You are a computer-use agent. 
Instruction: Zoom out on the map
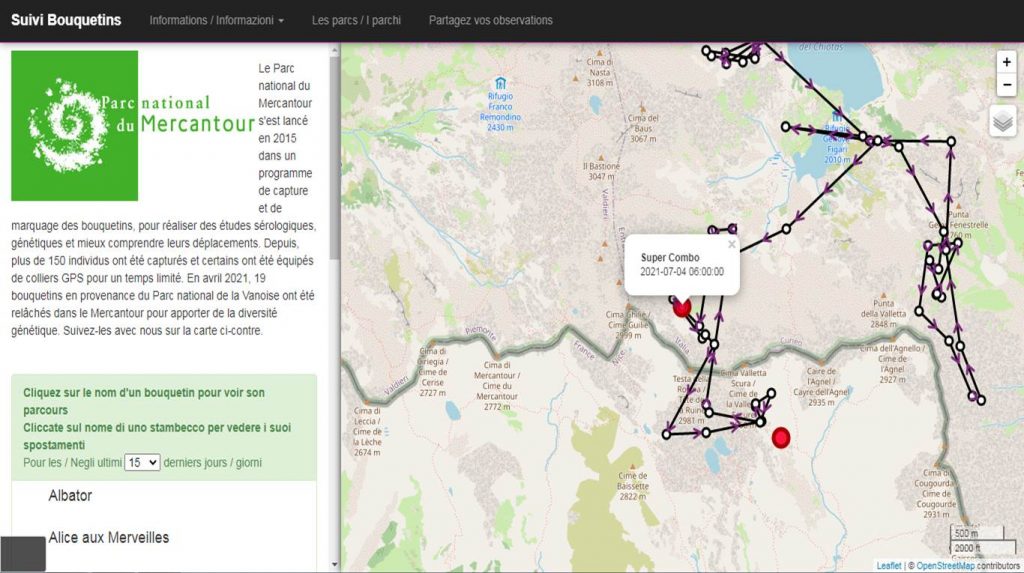pos(1007,85)
